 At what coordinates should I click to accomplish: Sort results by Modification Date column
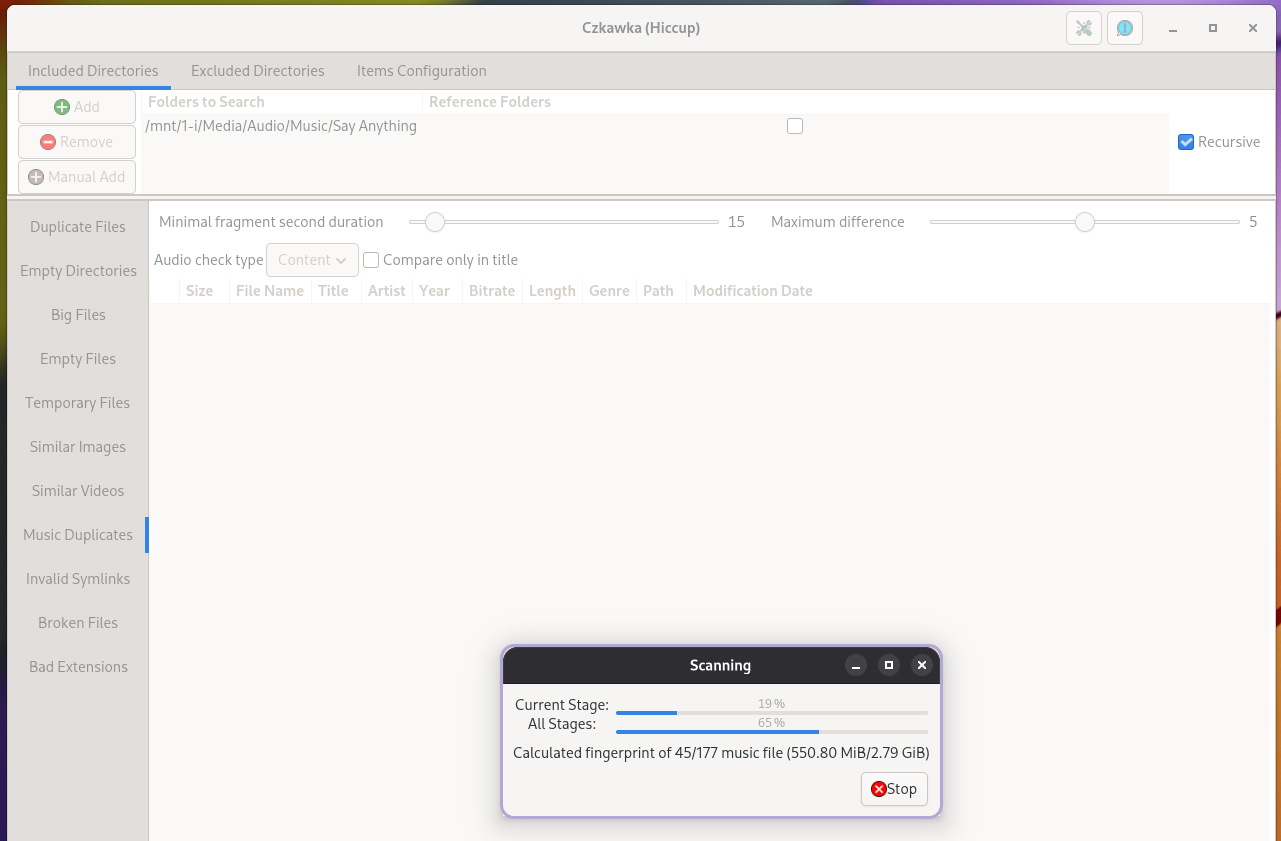[x=753, y=291]
